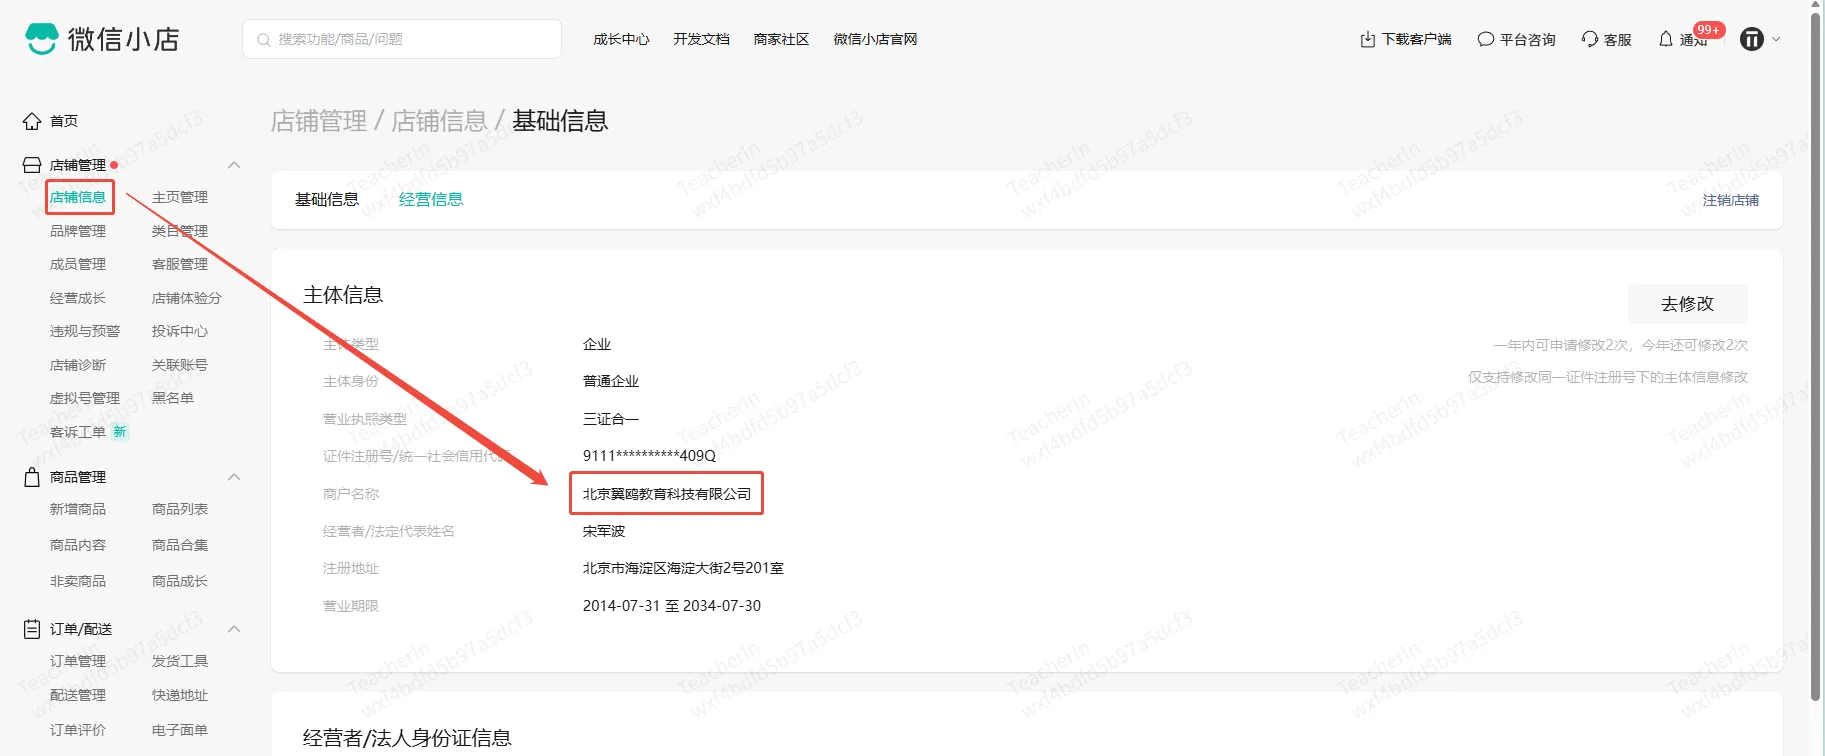Open 虚拟号管理 in sidebar
The width and height of the screenshot is (1825, 756).
pos(85,398)
